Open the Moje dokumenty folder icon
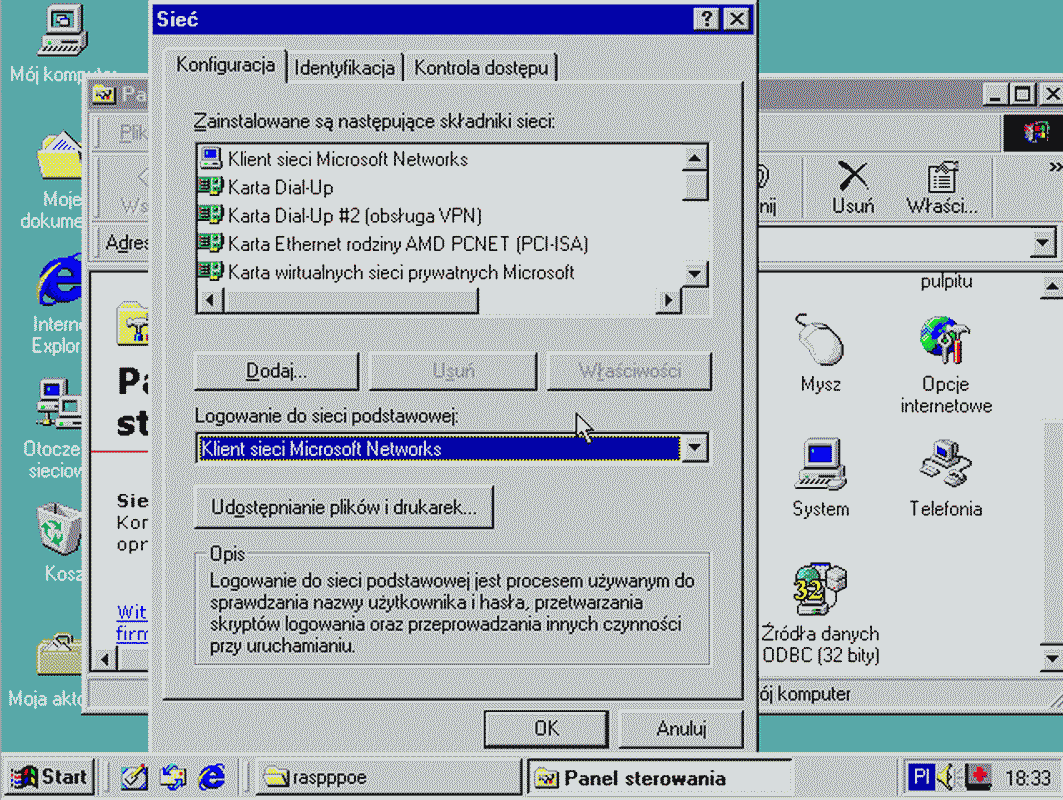 60,156
